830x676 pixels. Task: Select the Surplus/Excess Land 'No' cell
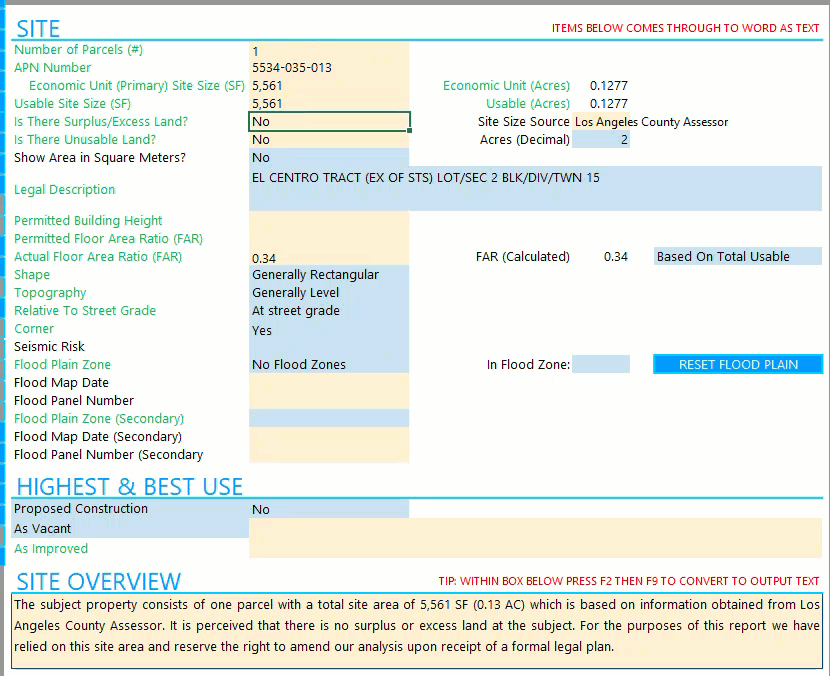click(x=329, y=122)
